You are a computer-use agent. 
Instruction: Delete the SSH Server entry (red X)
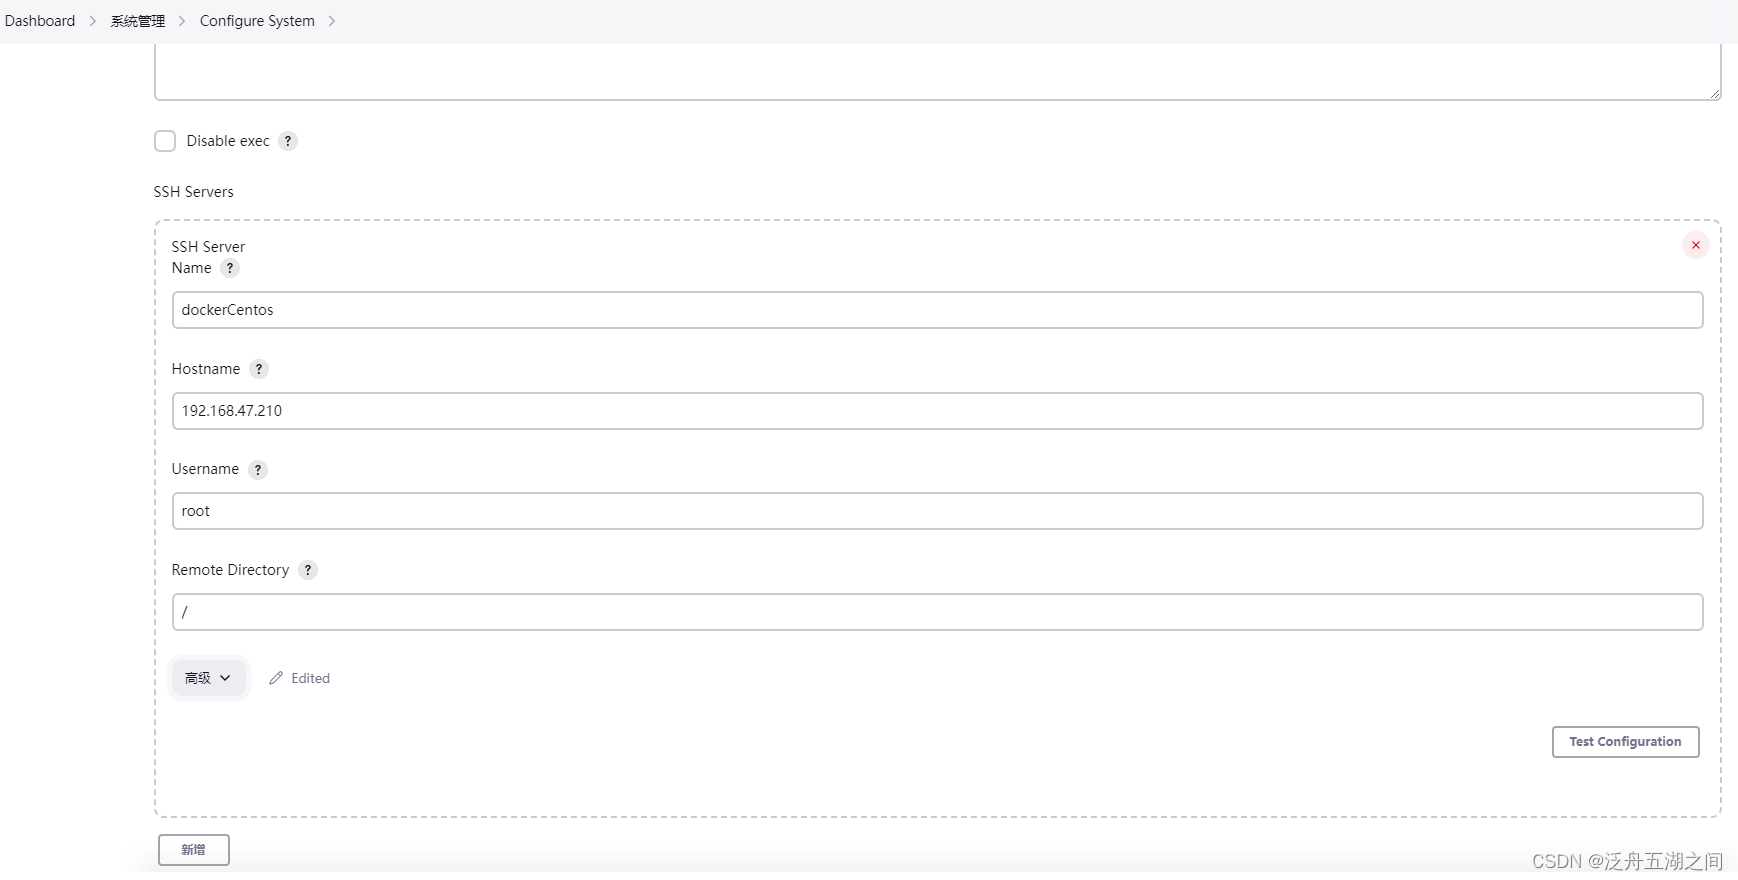(1696, 245)
